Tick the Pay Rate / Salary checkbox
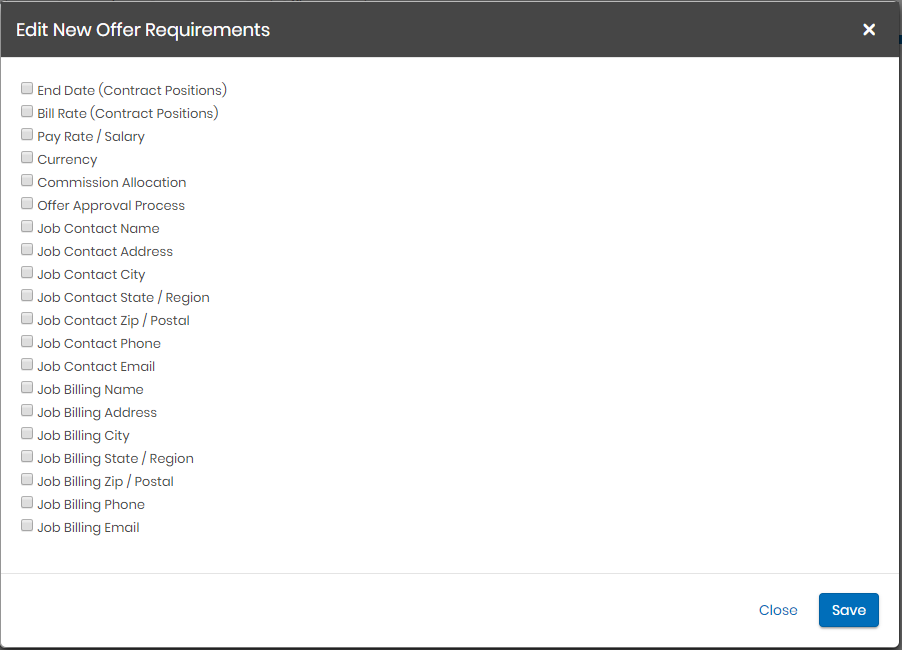This screenshot has width=902, height=650. 27,135
